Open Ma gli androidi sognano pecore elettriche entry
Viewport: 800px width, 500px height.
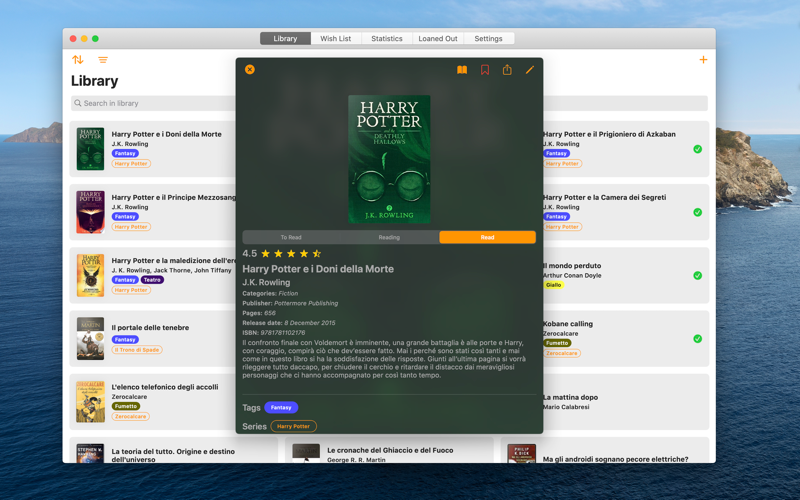(x=605, y=451)
